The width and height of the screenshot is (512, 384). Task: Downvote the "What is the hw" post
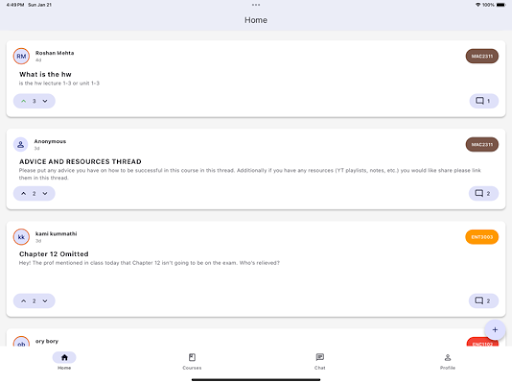45,101
